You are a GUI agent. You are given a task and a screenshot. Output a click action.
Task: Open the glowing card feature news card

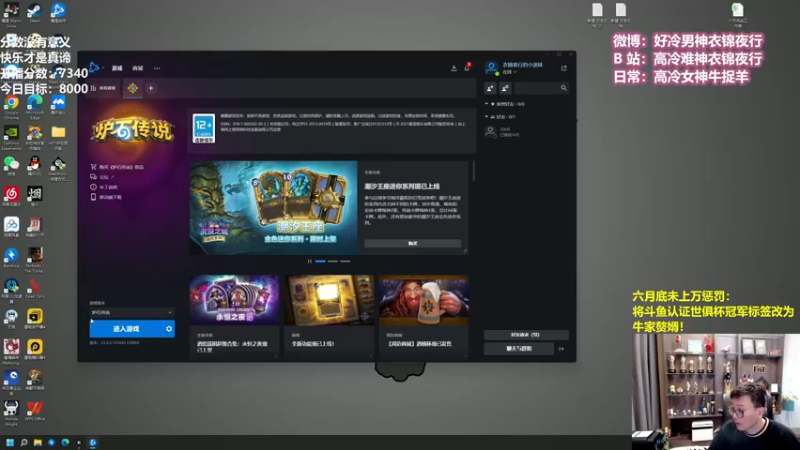(x=329, y=316)
